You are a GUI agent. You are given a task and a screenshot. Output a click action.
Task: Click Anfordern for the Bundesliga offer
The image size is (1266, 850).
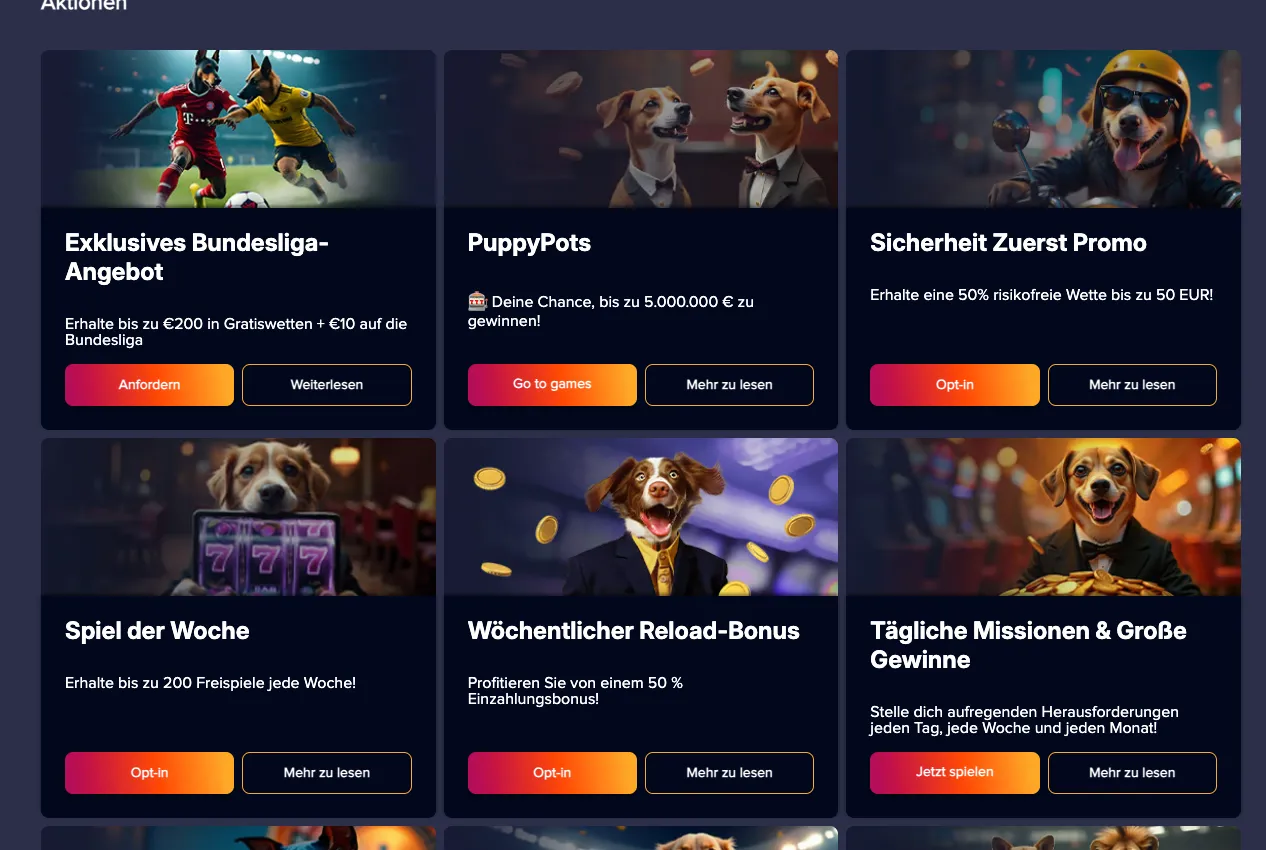pos(149,385)
